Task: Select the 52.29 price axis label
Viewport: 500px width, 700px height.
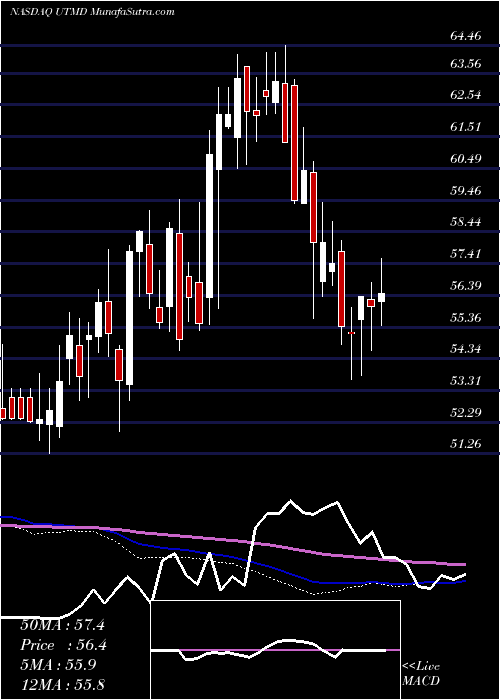Action: (466, 412)
